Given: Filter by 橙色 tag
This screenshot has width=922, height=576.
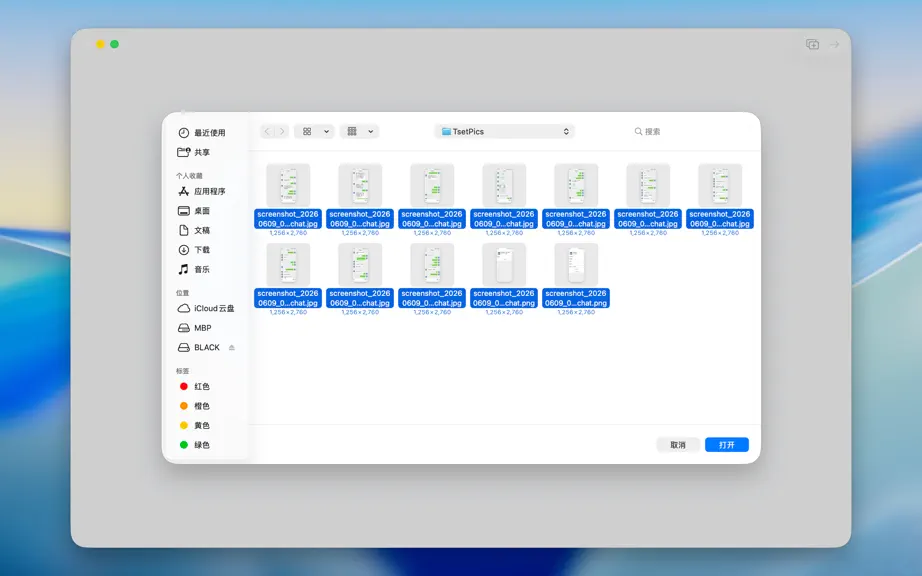Looking at the screenshot, I should (194, 406).
